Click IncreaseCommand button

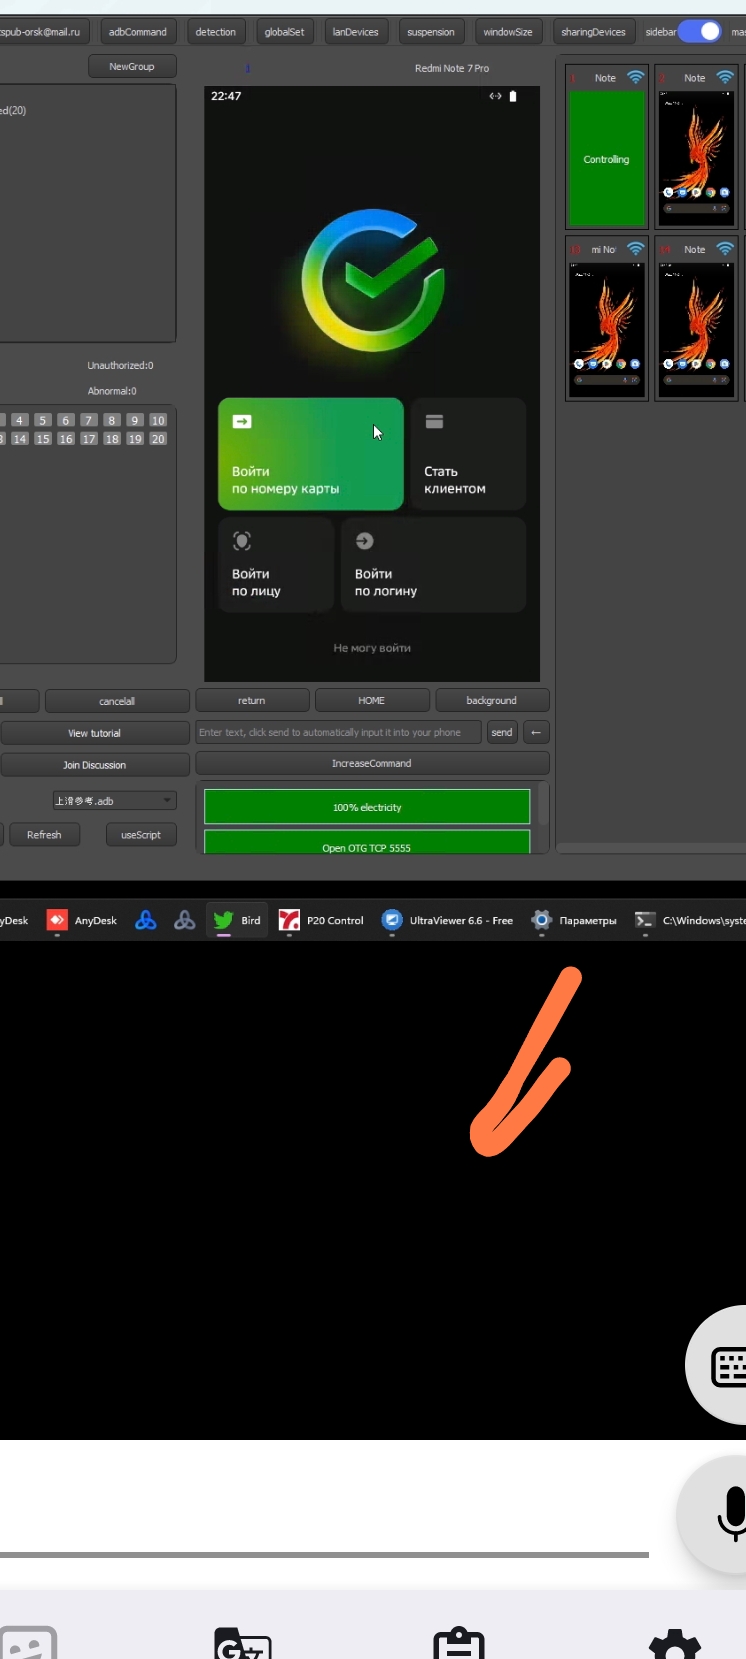click(372, 763)
